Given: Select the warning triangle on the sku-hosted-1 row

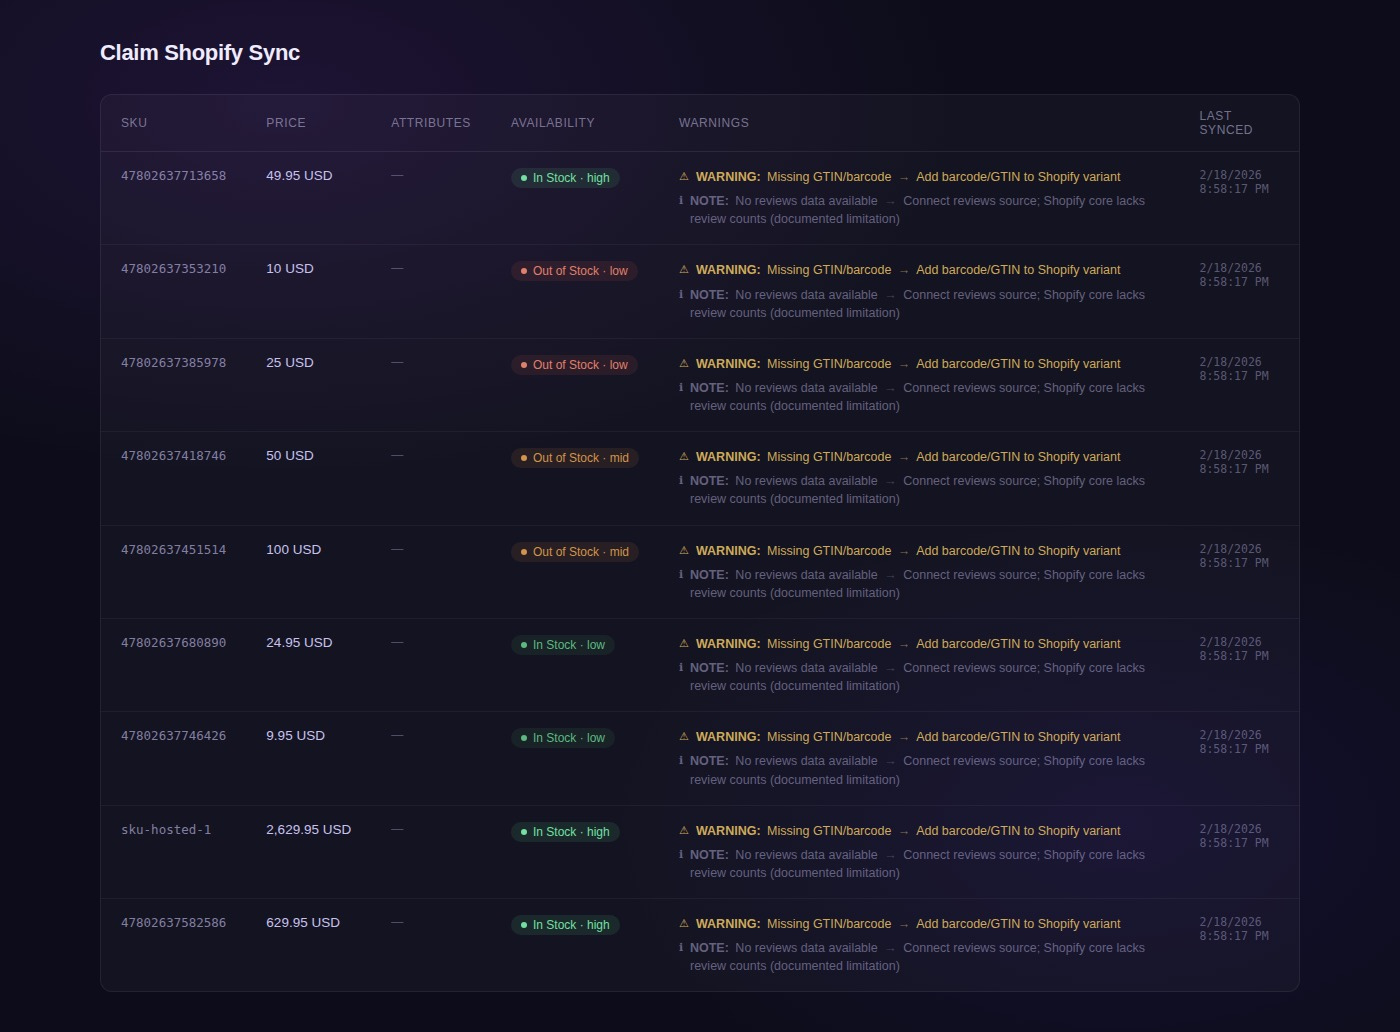Looking at the screenshot, I should tap(683, 830).
